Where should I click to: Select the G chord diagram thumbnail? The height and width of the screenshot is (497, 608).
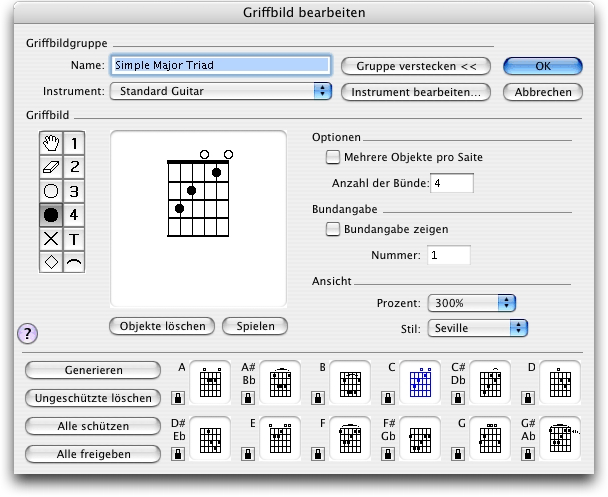(x=490, y=438)
